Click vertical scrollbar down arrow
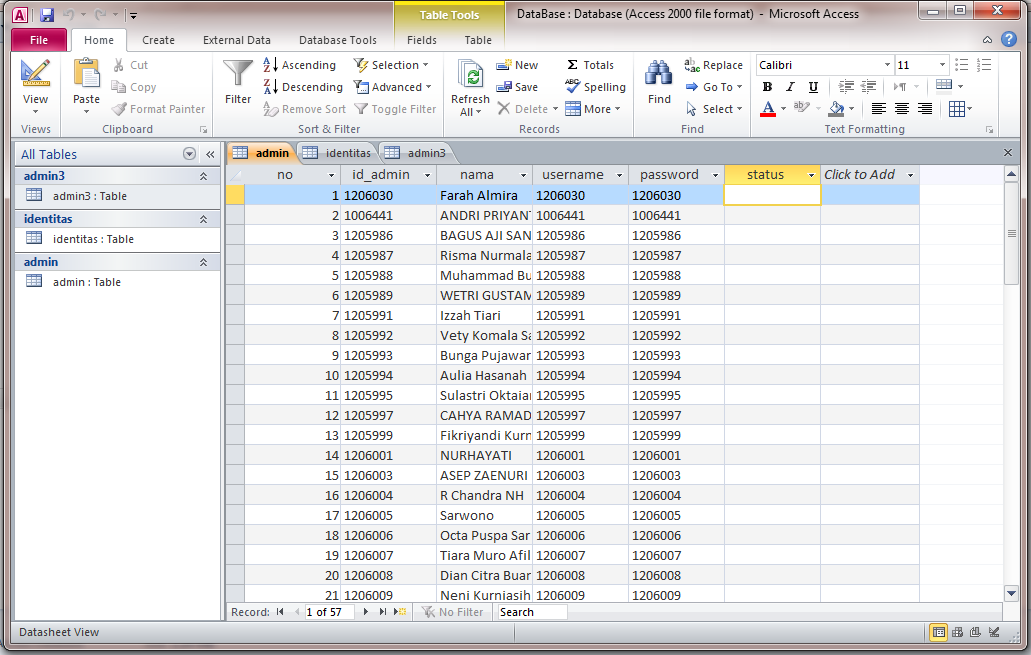The height and width of the screenshot is (655, 1031). click(x=1011, y=593)
